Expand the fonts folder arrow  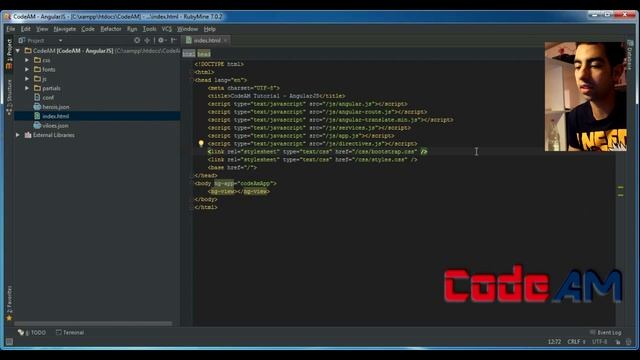pos(27,69)
